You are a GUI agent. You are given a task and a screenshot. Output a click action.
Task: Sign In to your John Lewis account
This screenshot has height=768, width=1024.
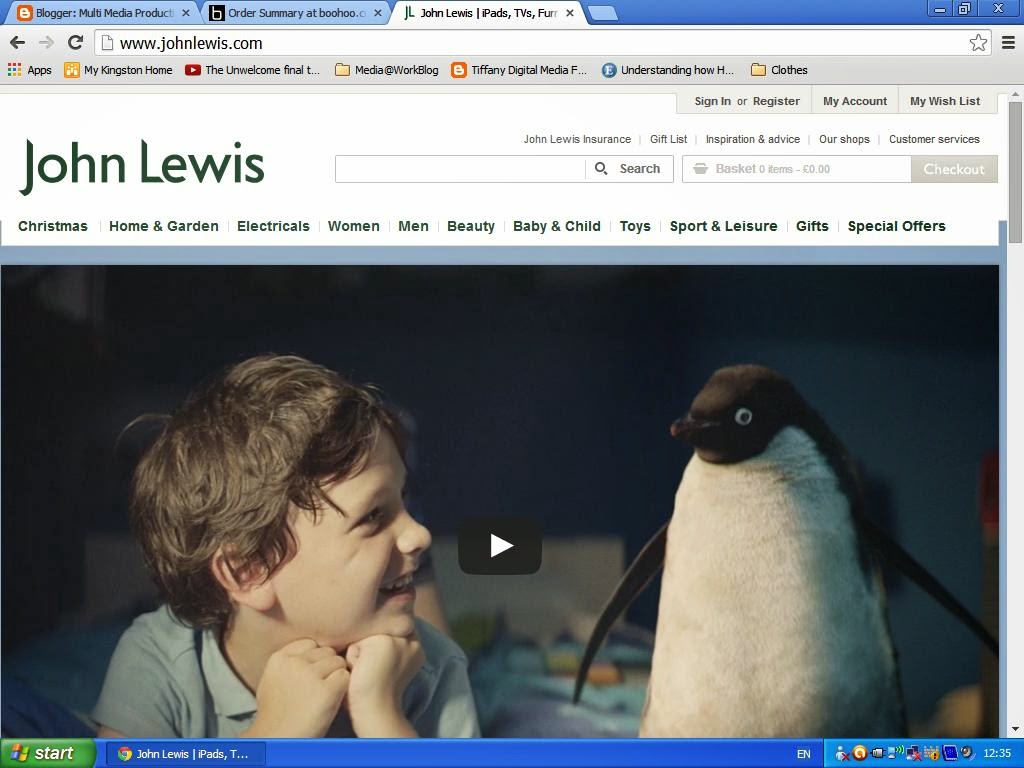coord(712,101)
